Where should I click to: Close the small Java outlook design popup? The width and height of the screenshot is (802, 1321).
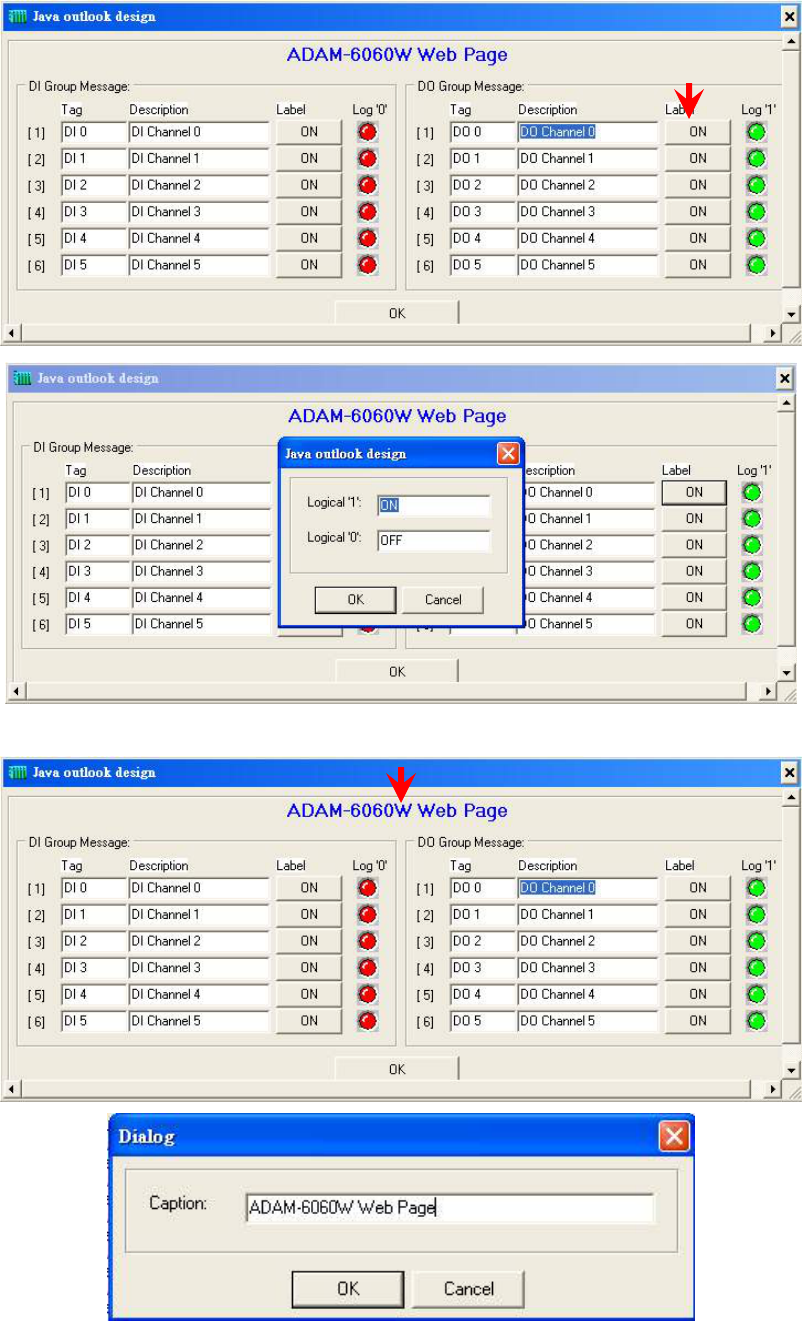tap(508, 453)
